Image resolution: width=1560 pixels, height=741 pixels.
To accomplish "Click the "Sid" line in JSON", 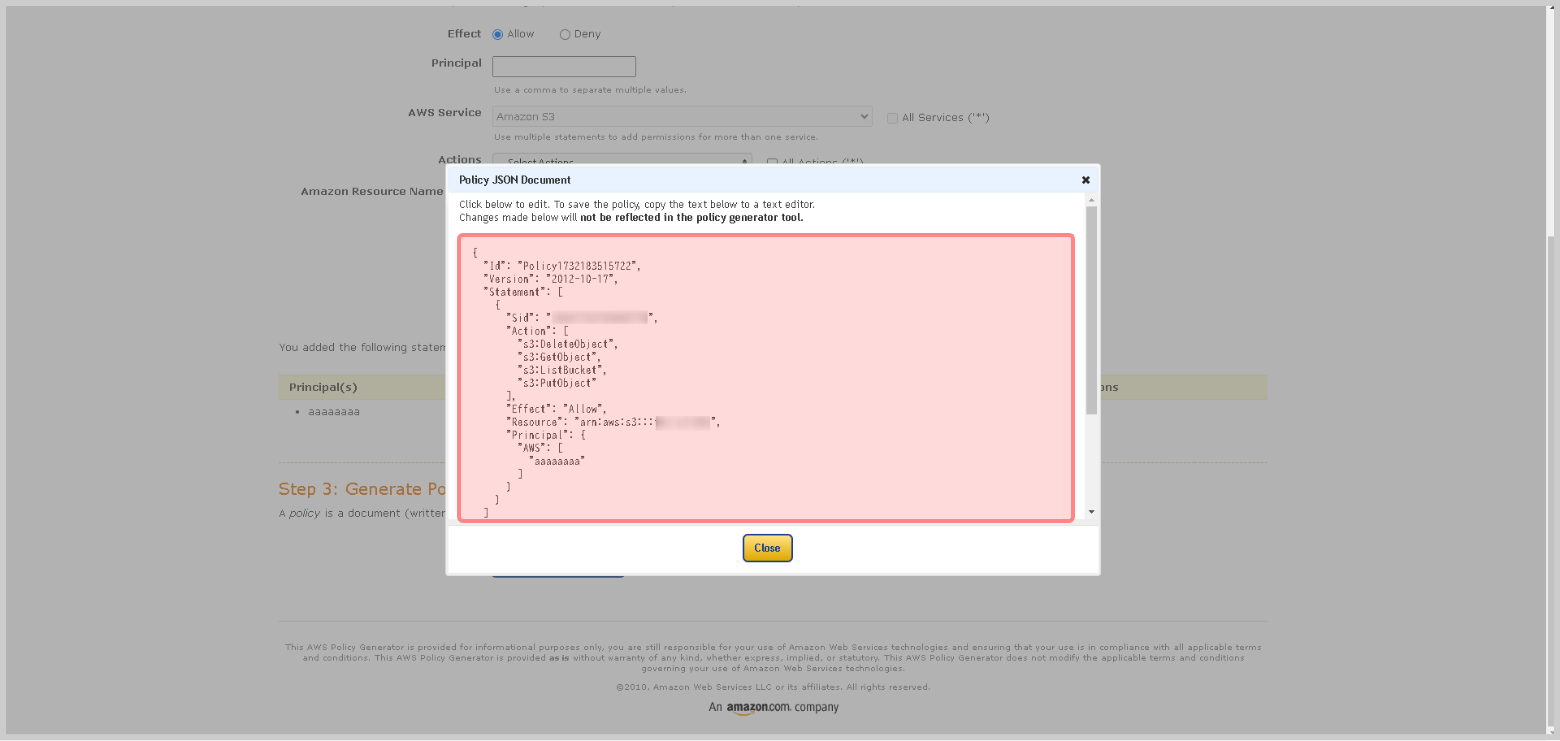I will click(582, 318).
